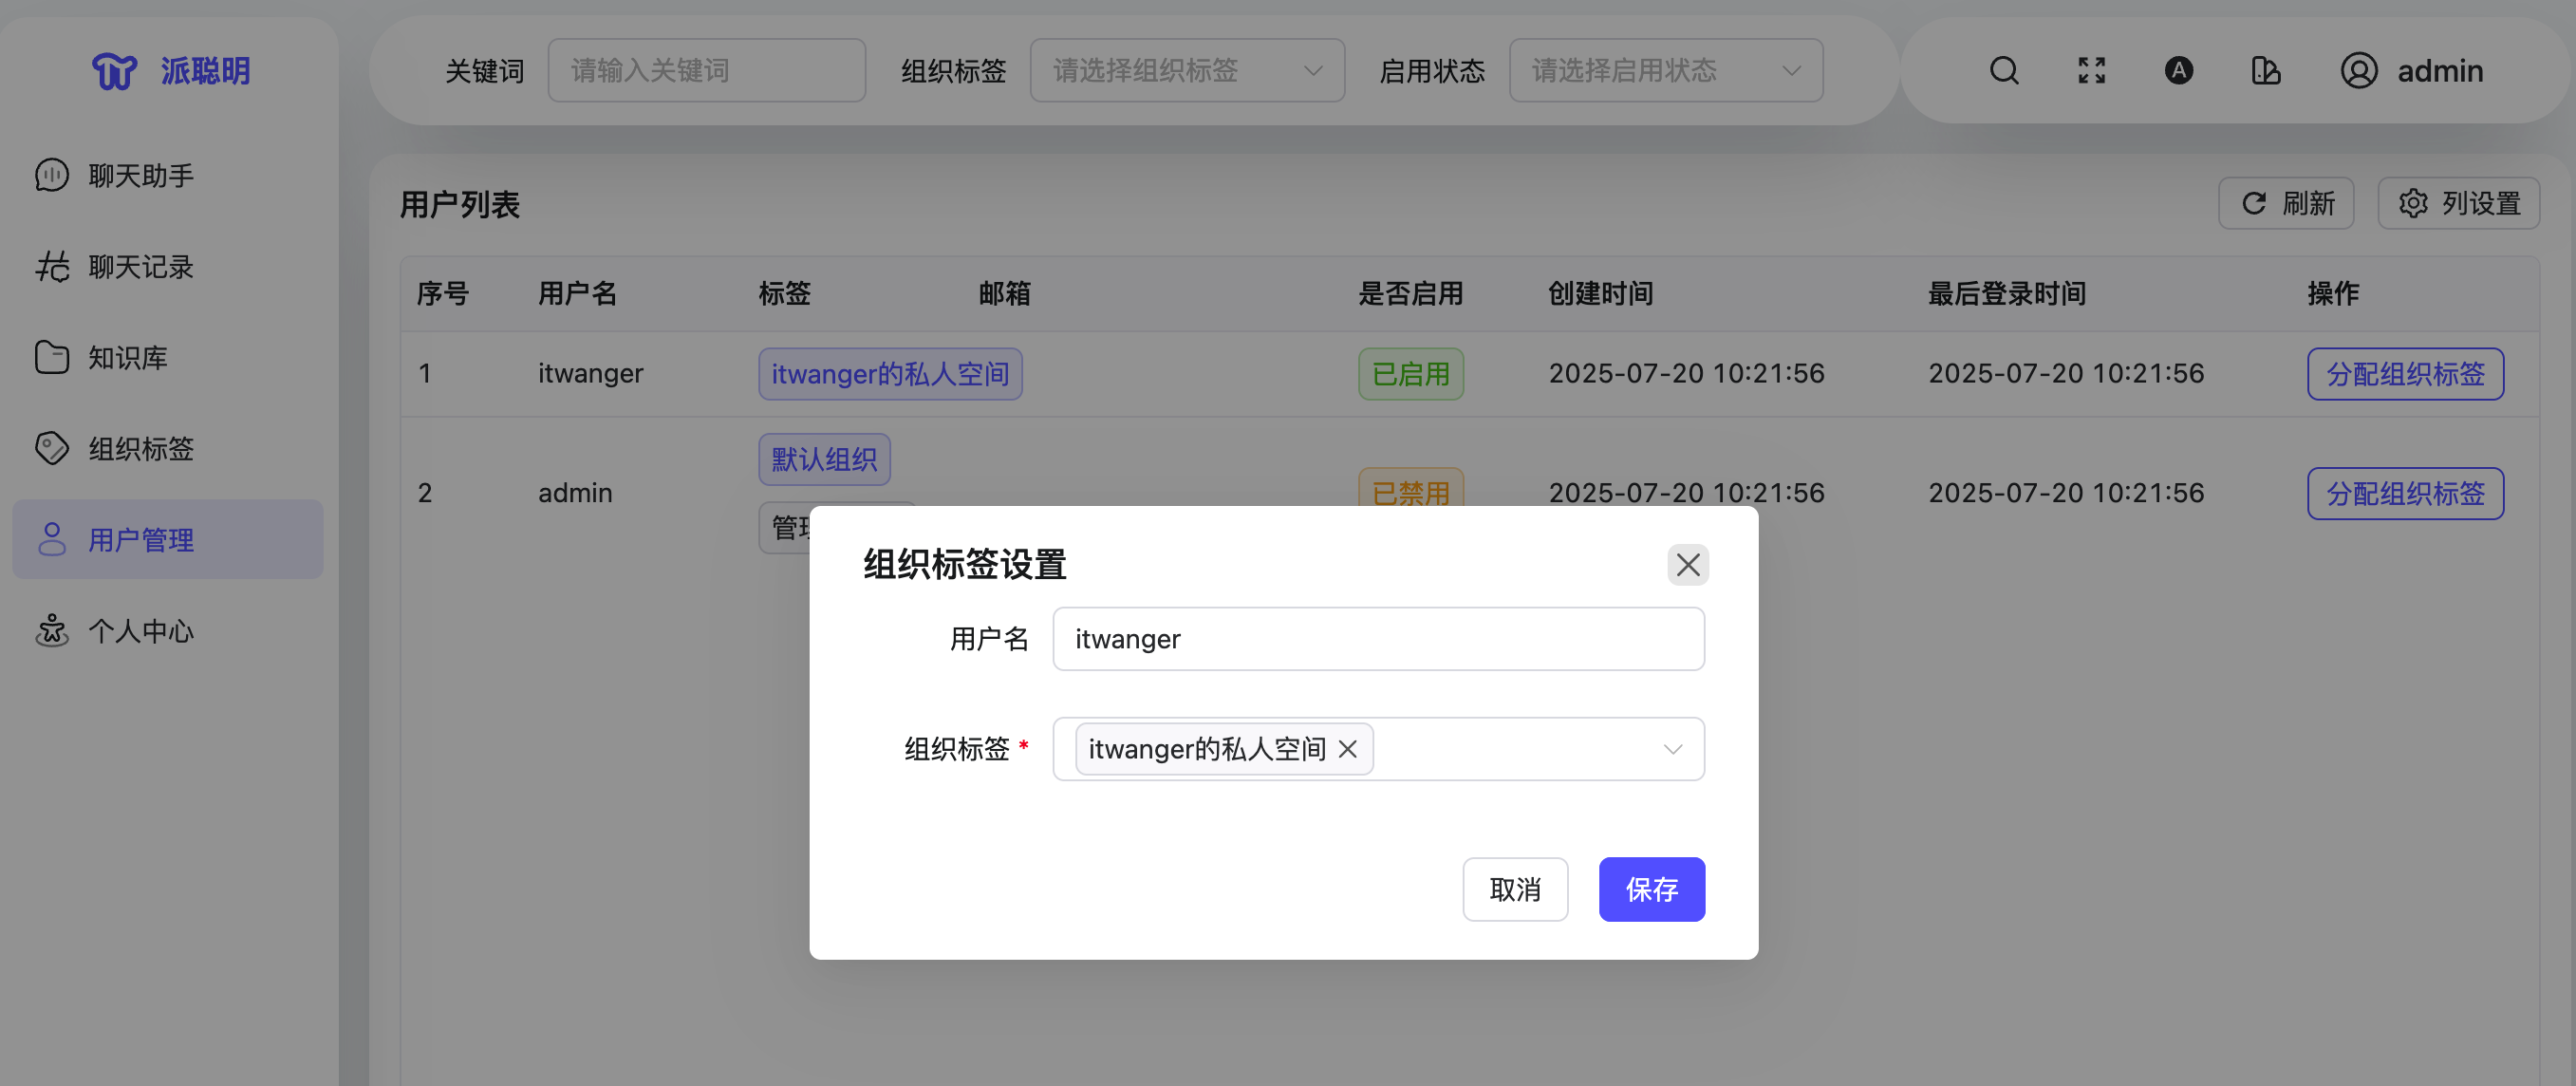The height and width of the screenshot is (1086, 2576).
Task: Open 聊天助手 in the sidebar
Action: 140,176
